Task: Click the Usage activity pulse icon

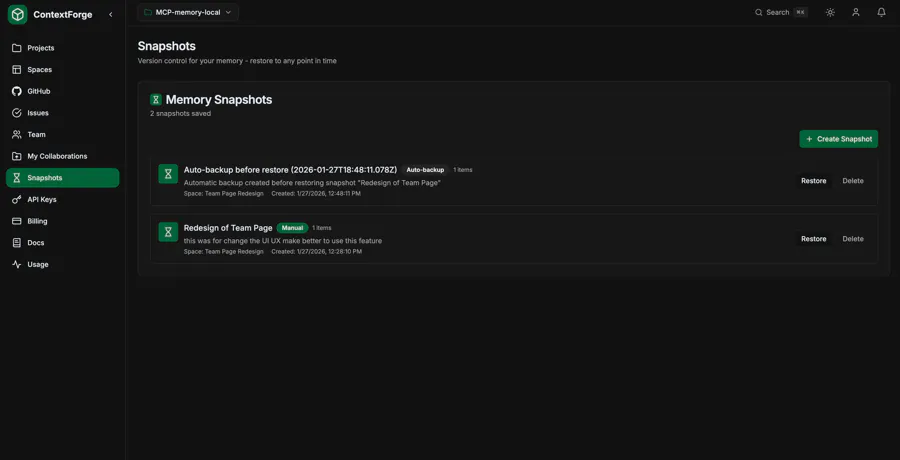Action: [x=17, y=264]
